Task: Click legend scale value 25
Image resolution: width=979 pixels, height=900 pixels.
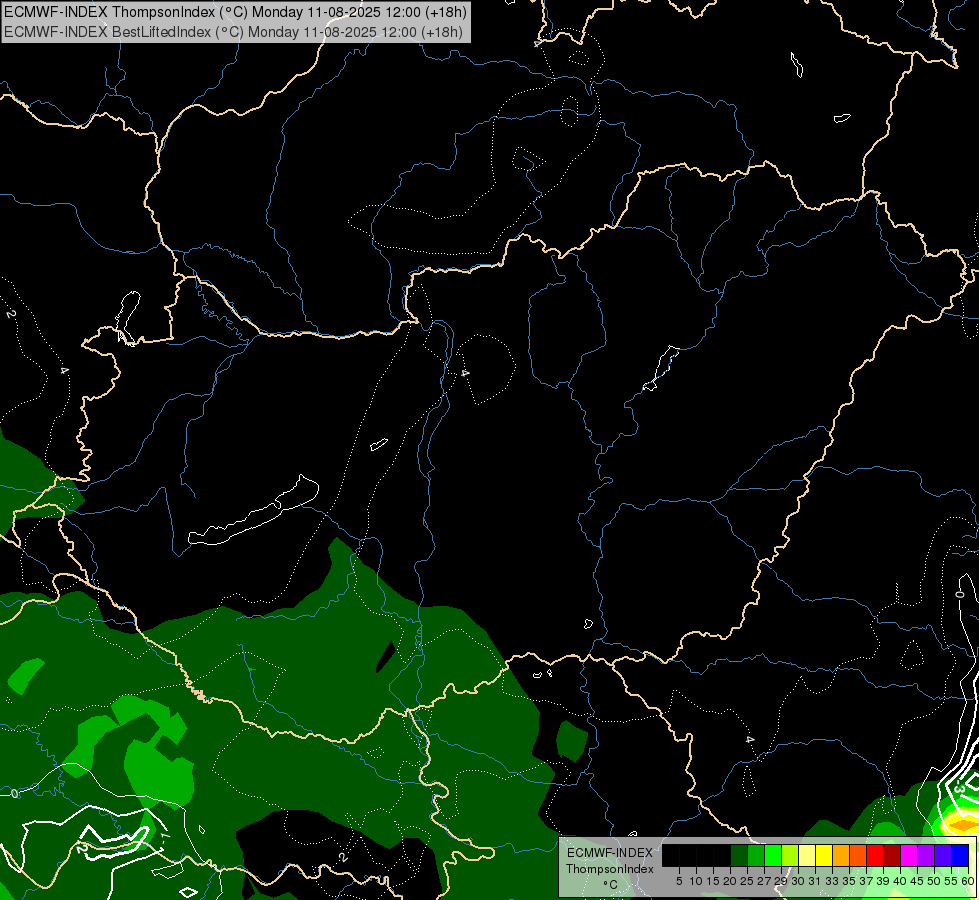Action: click(x=747, y=881)
